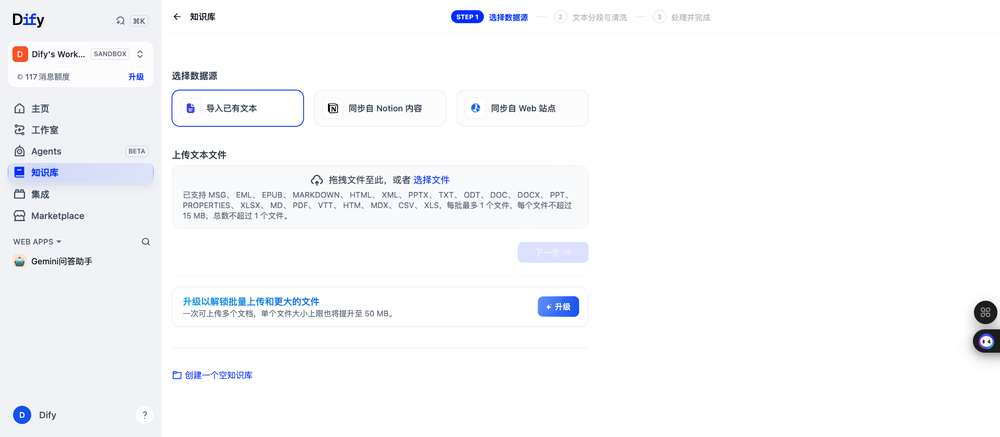Click the globe icon for Web 站点
This screenshot has width=1000, height=437.
click(475, 108)
